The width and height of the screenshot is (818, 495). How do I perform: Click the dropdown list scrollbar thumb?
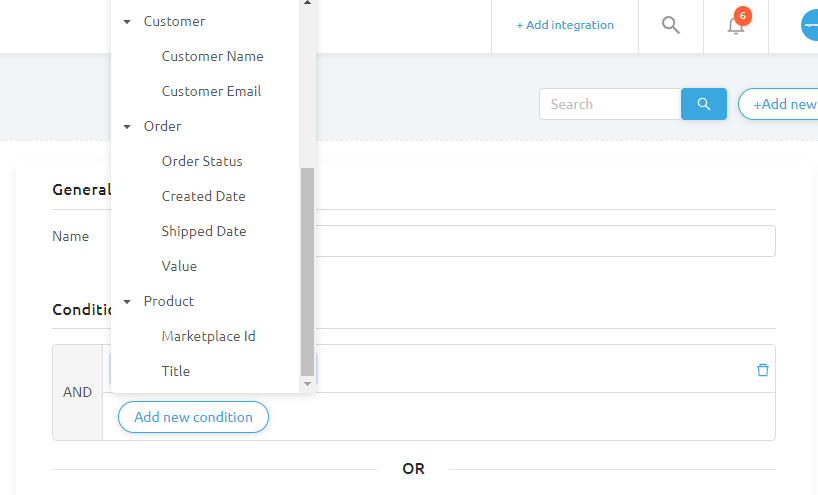coord(307,270)
